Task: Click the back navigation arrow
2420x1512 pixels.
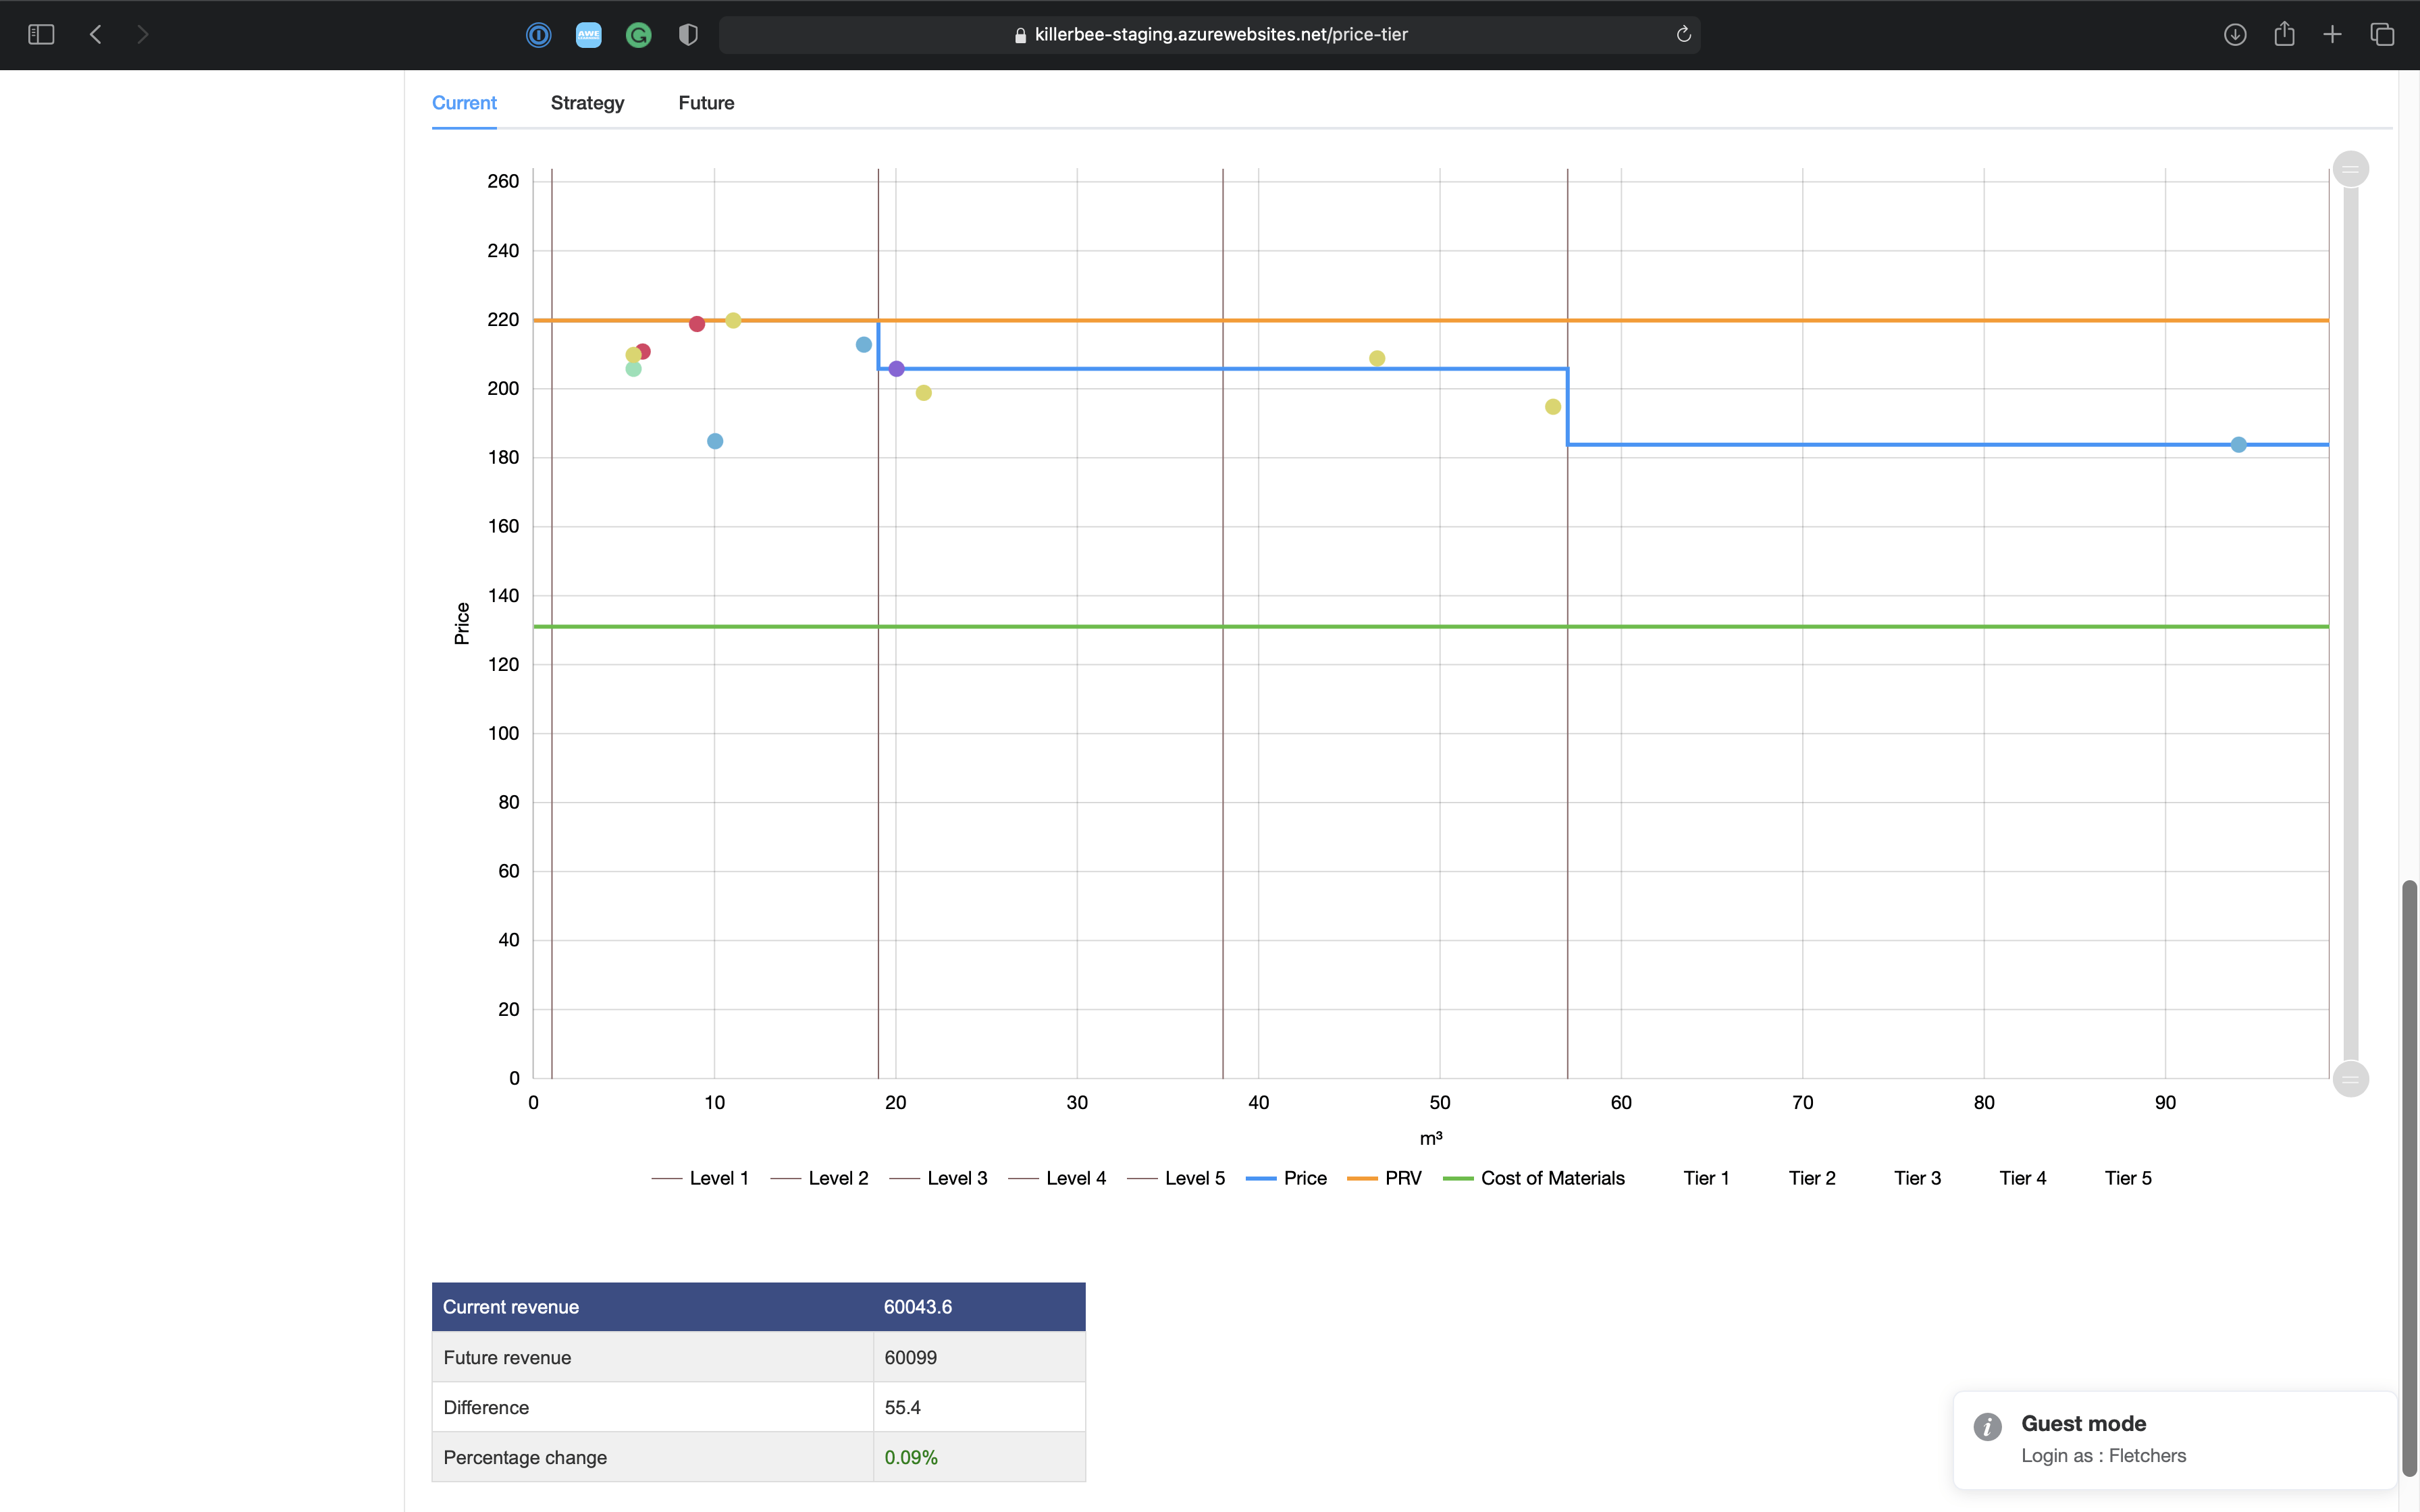Action: [96, 35]
